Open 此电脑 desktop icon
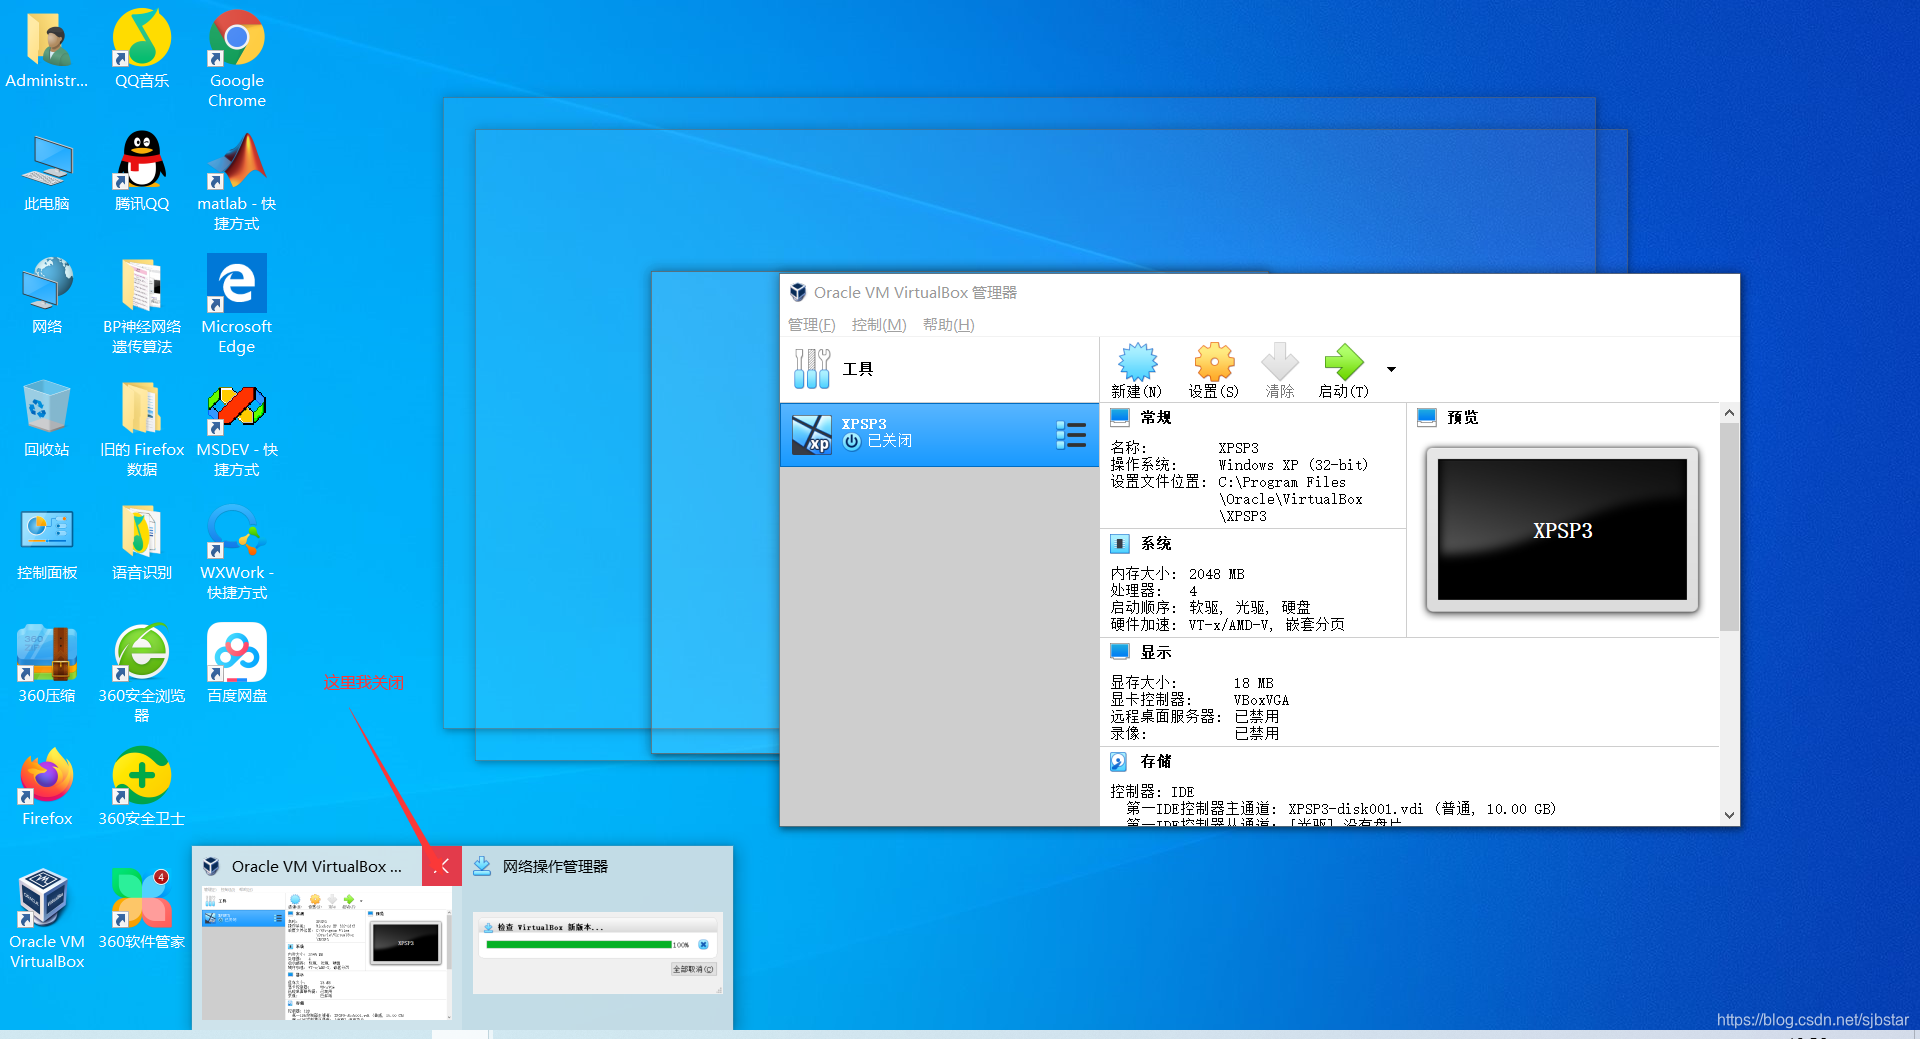Image resolution: width=1920 pixels, height=1039 pixels. (47, 173)
